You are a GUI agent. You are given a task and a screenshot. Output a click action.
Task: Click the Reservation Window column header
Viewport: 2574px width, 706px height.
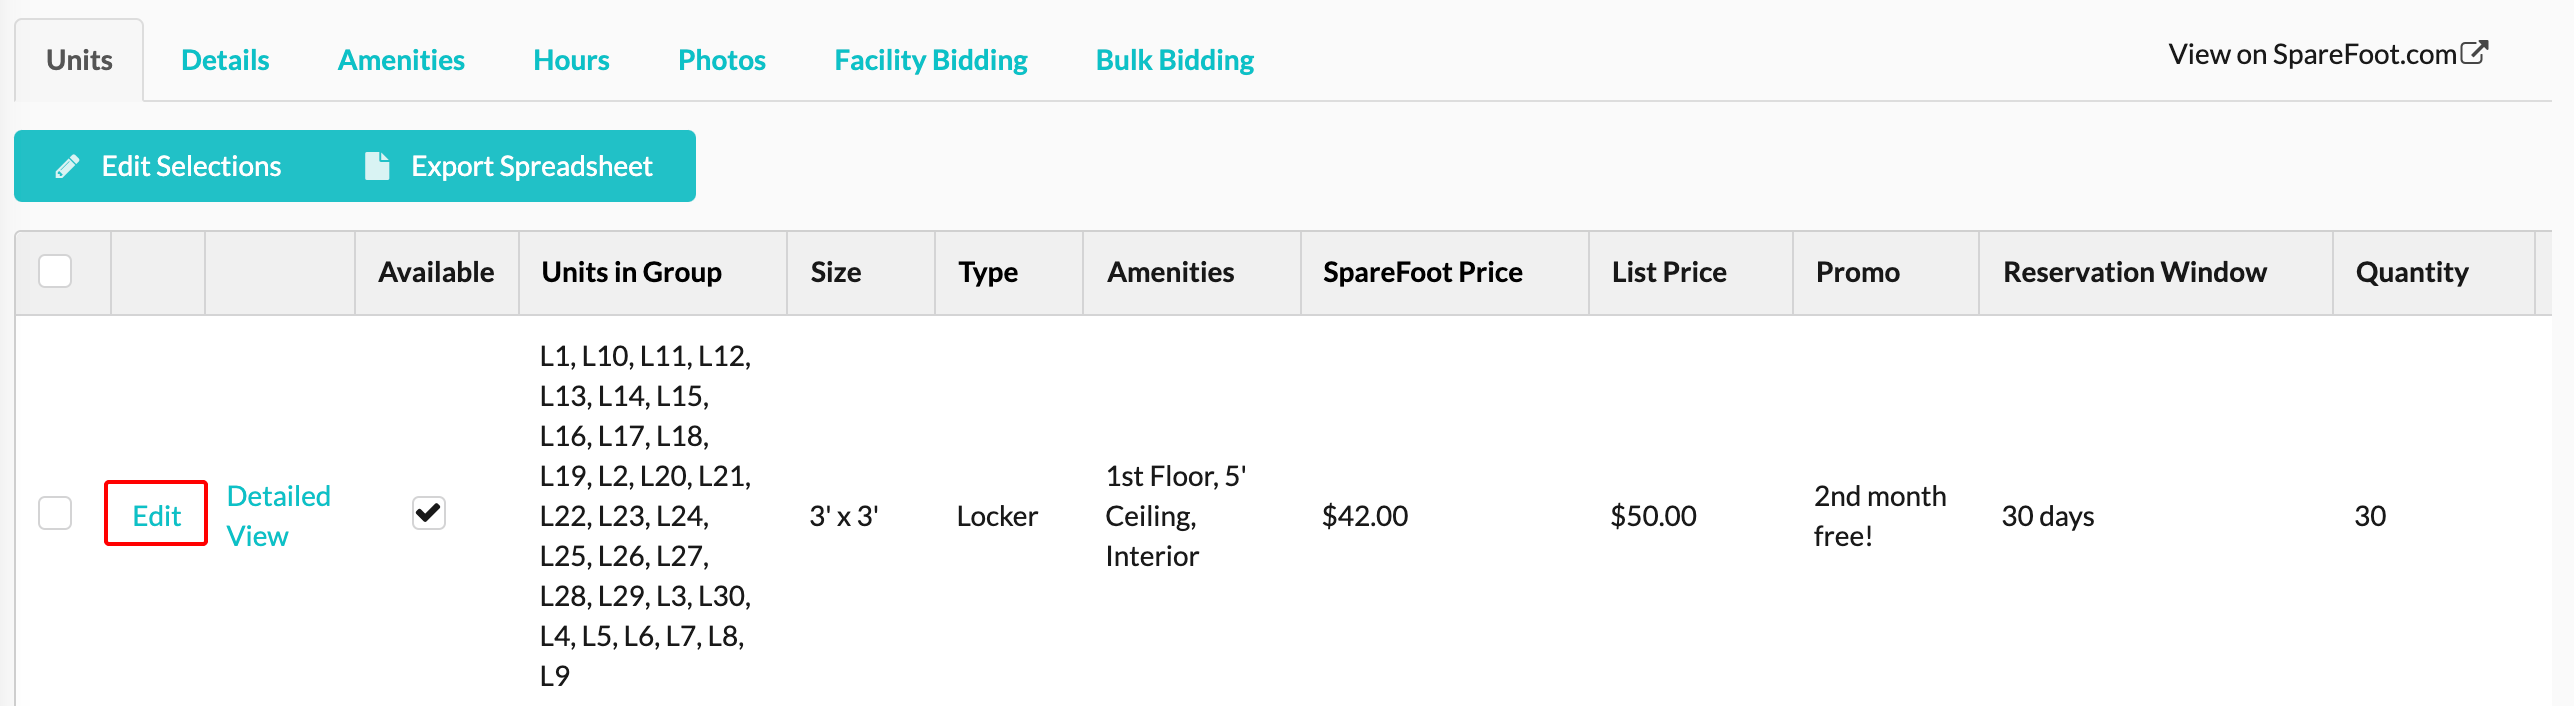coord(2134,272)
